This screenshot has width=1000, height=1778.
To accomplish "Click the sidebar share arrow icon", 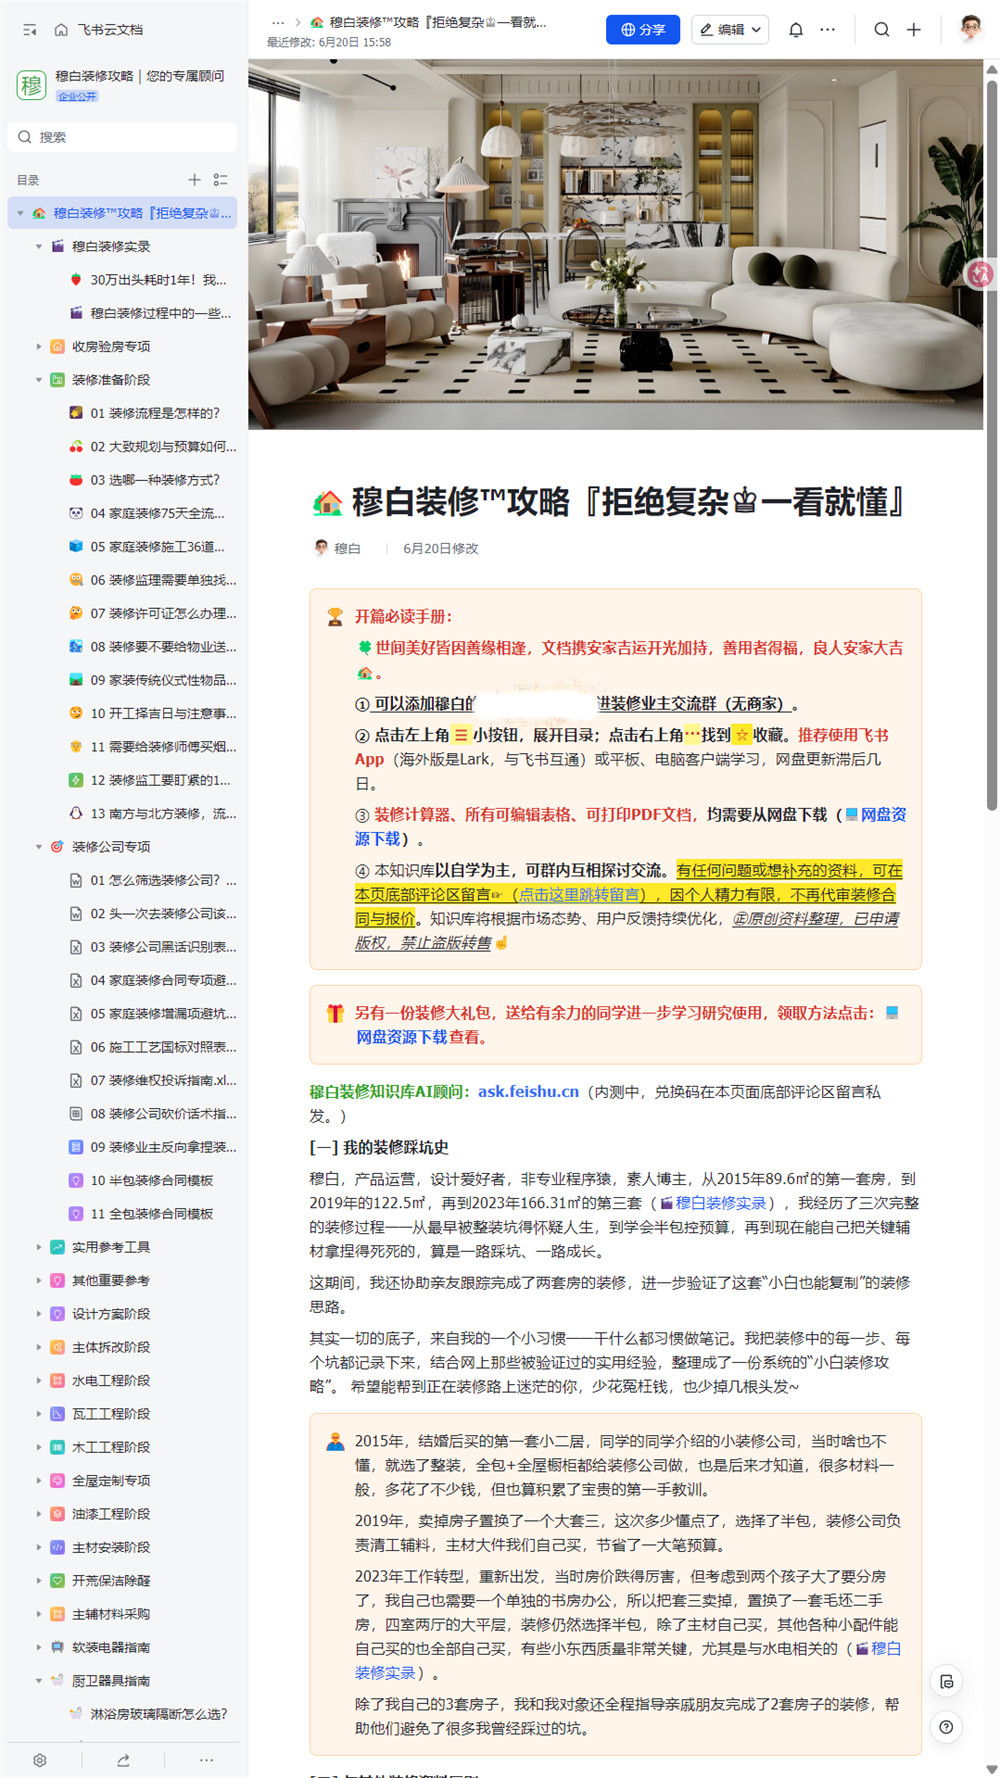I will click(123, 1760).
